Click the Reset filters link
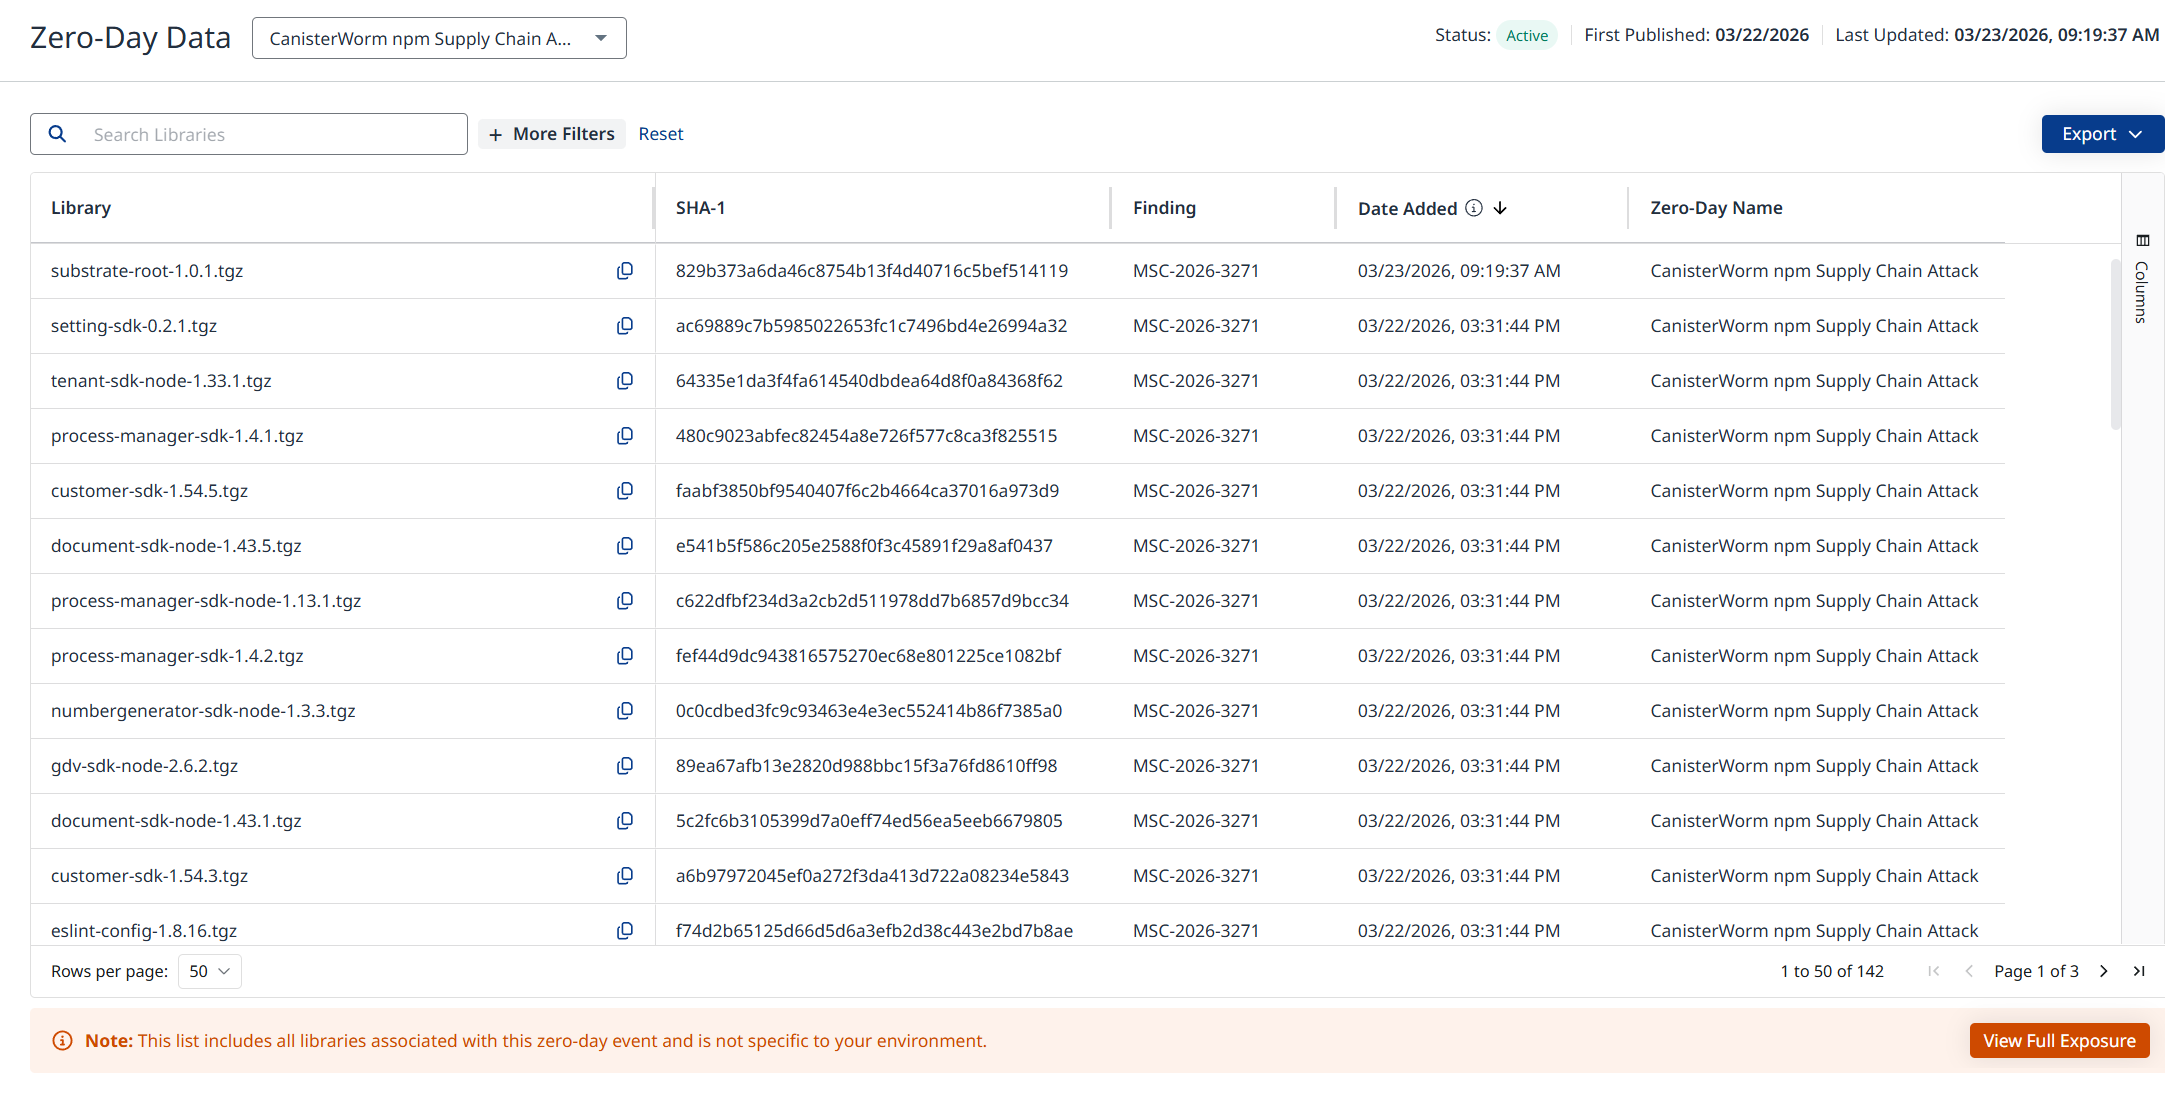 pyautogui.click(x=661, y=134)
